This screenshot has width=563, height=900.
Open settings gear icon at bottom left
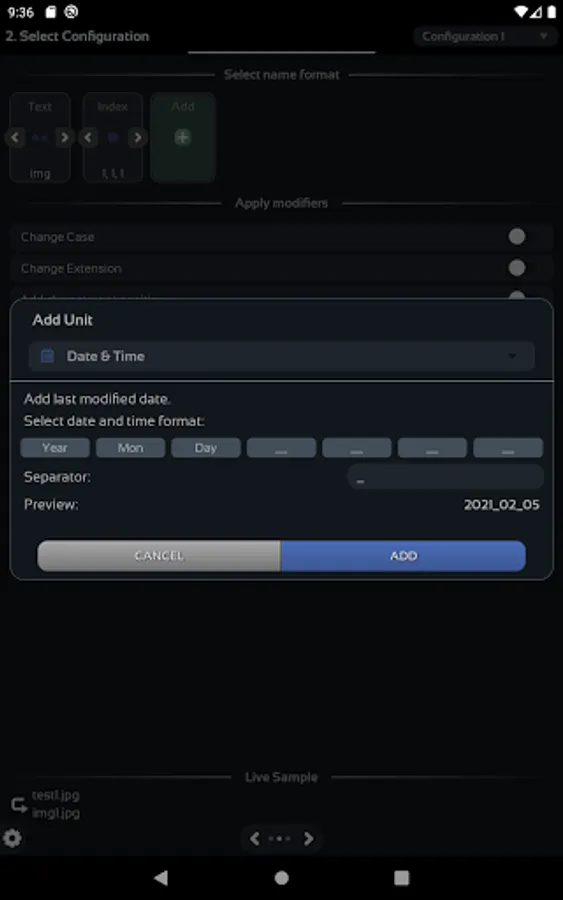tap(12, 839)
